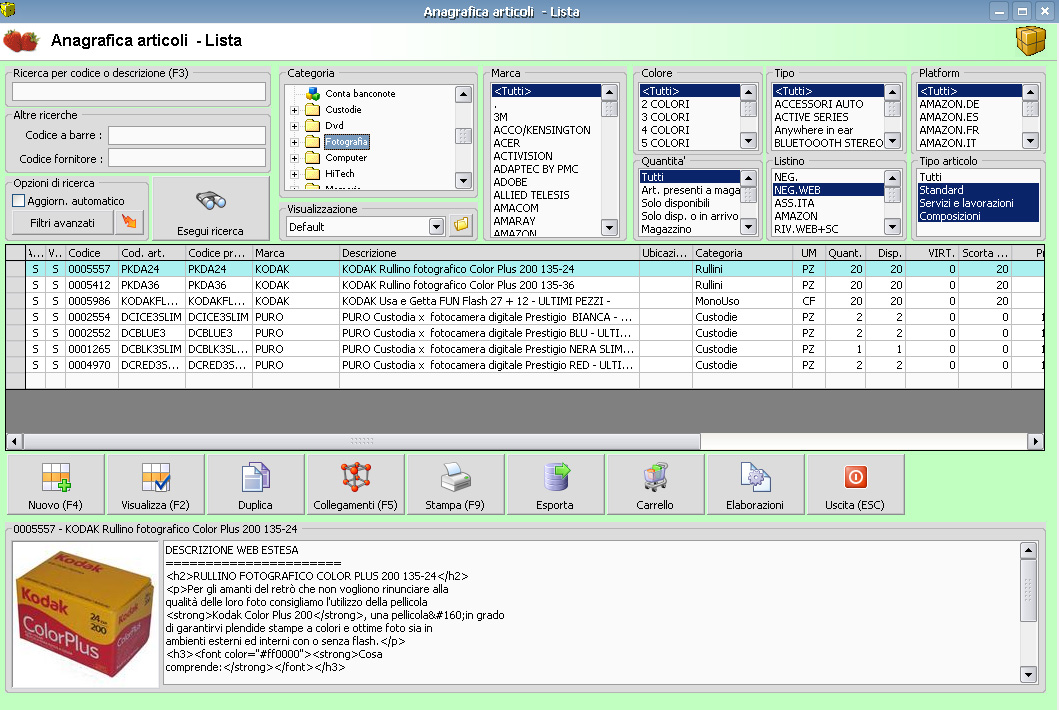Open Collegamenti (F5) links
This screenshot has width=1059, height=710.
click(355, 484)
